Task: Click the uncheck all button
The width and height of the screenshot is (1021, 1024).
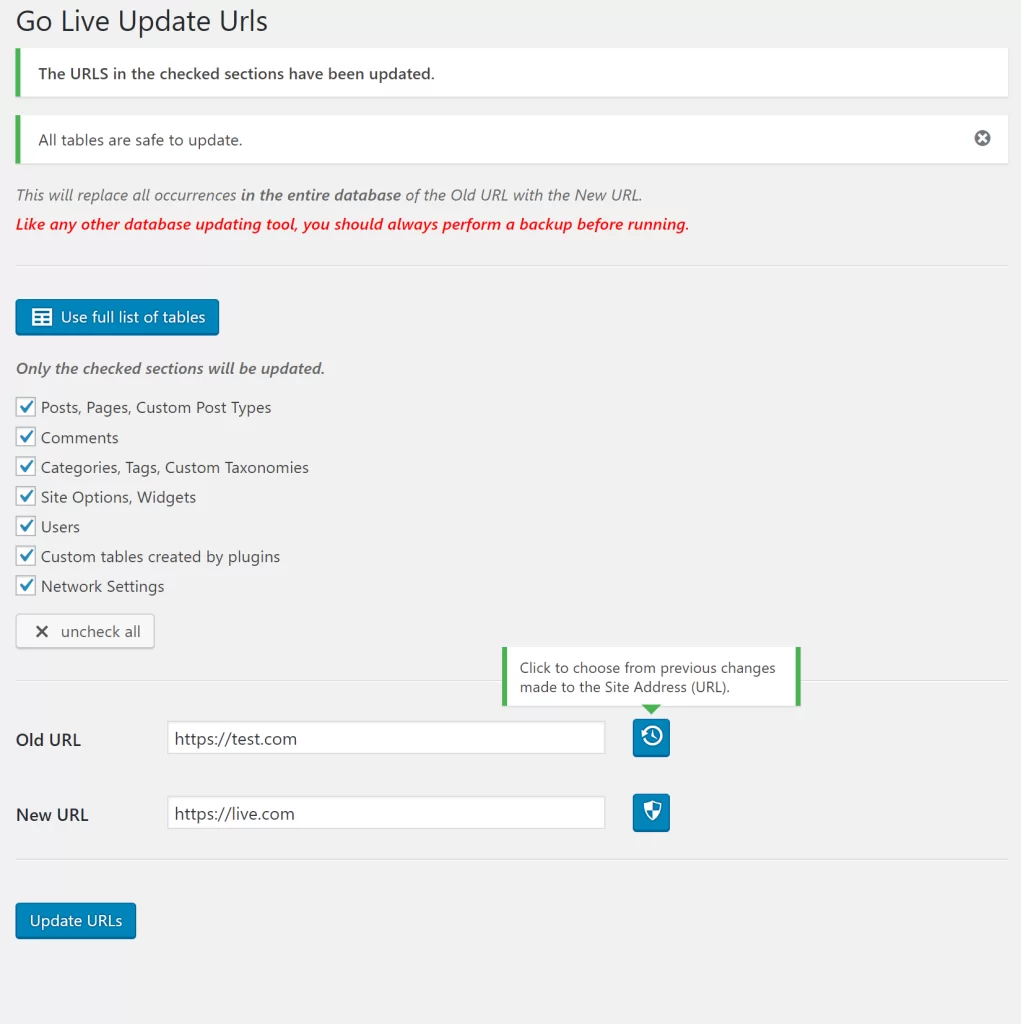Action: [85, 631]
